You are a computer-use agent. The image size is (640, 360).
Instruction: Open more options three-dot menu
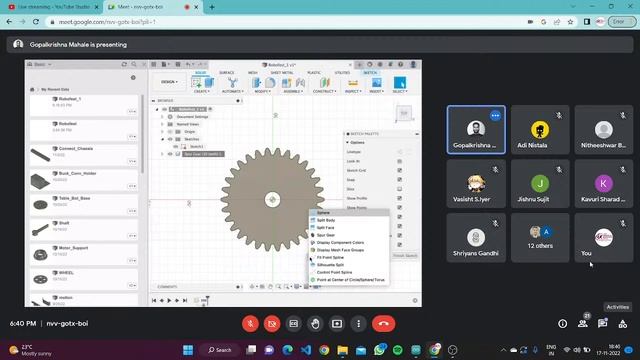(358, 324)
